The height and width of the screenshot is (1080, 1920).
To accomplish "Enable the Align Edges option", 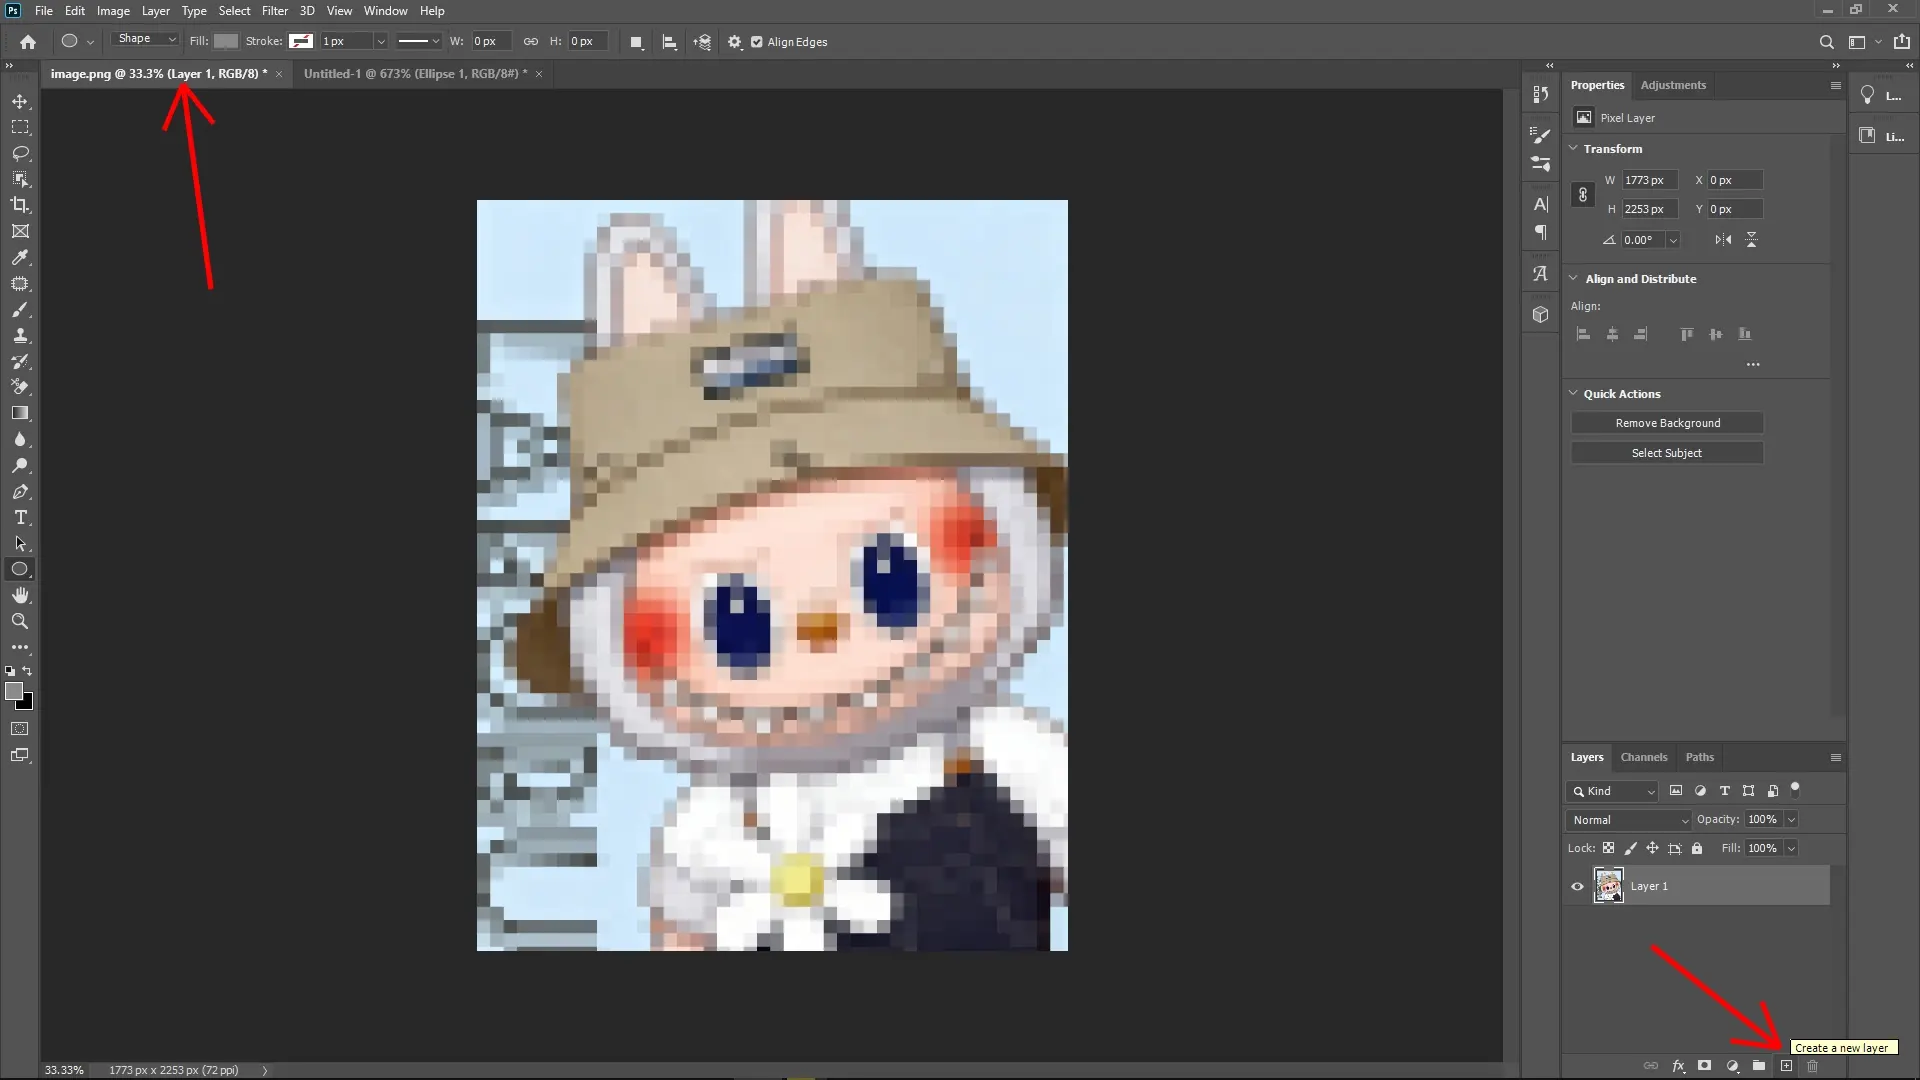I will point(758,42).
